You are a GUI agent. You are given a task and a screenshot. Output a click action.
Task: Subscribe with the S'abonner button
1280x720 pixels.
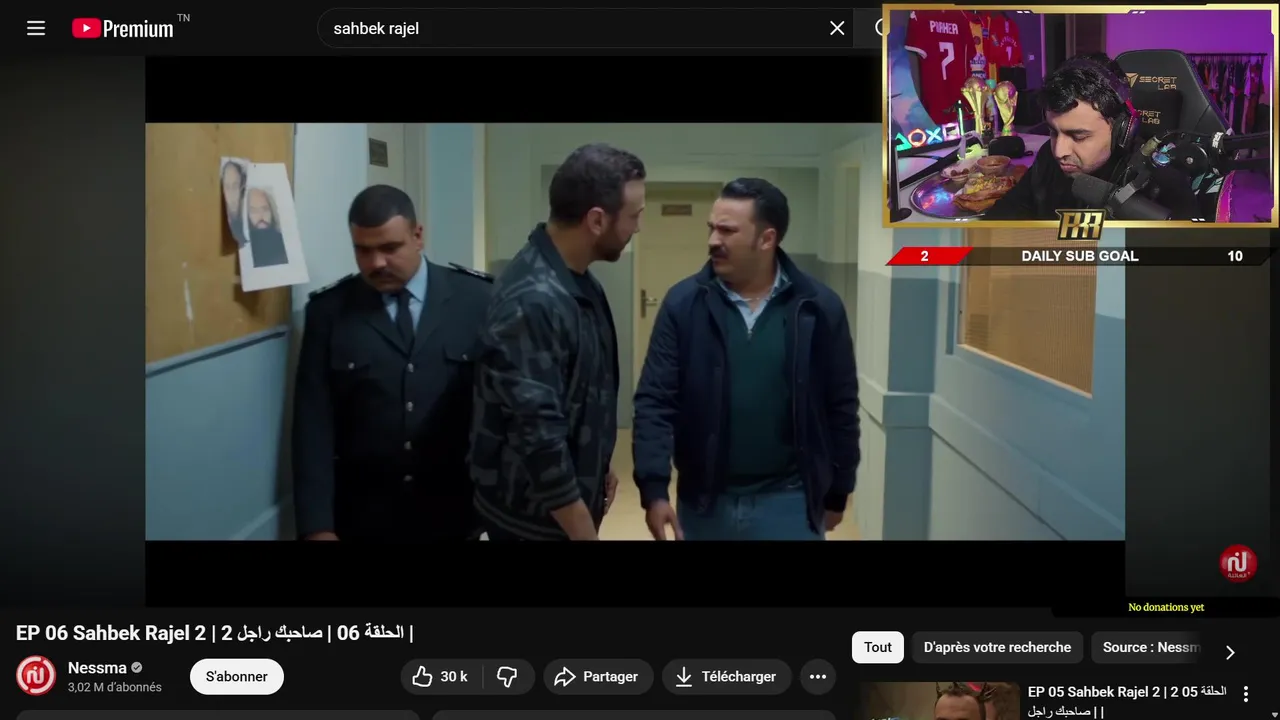(237, 677)
